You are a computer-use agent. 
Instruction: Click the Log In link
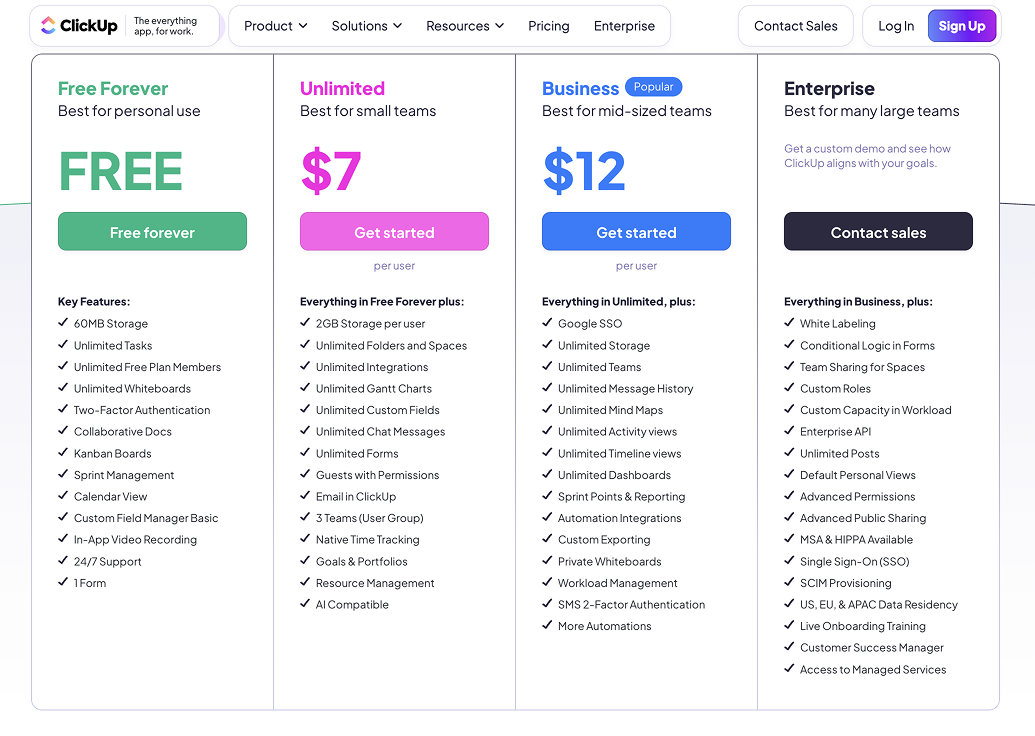[x=896, y=26]
